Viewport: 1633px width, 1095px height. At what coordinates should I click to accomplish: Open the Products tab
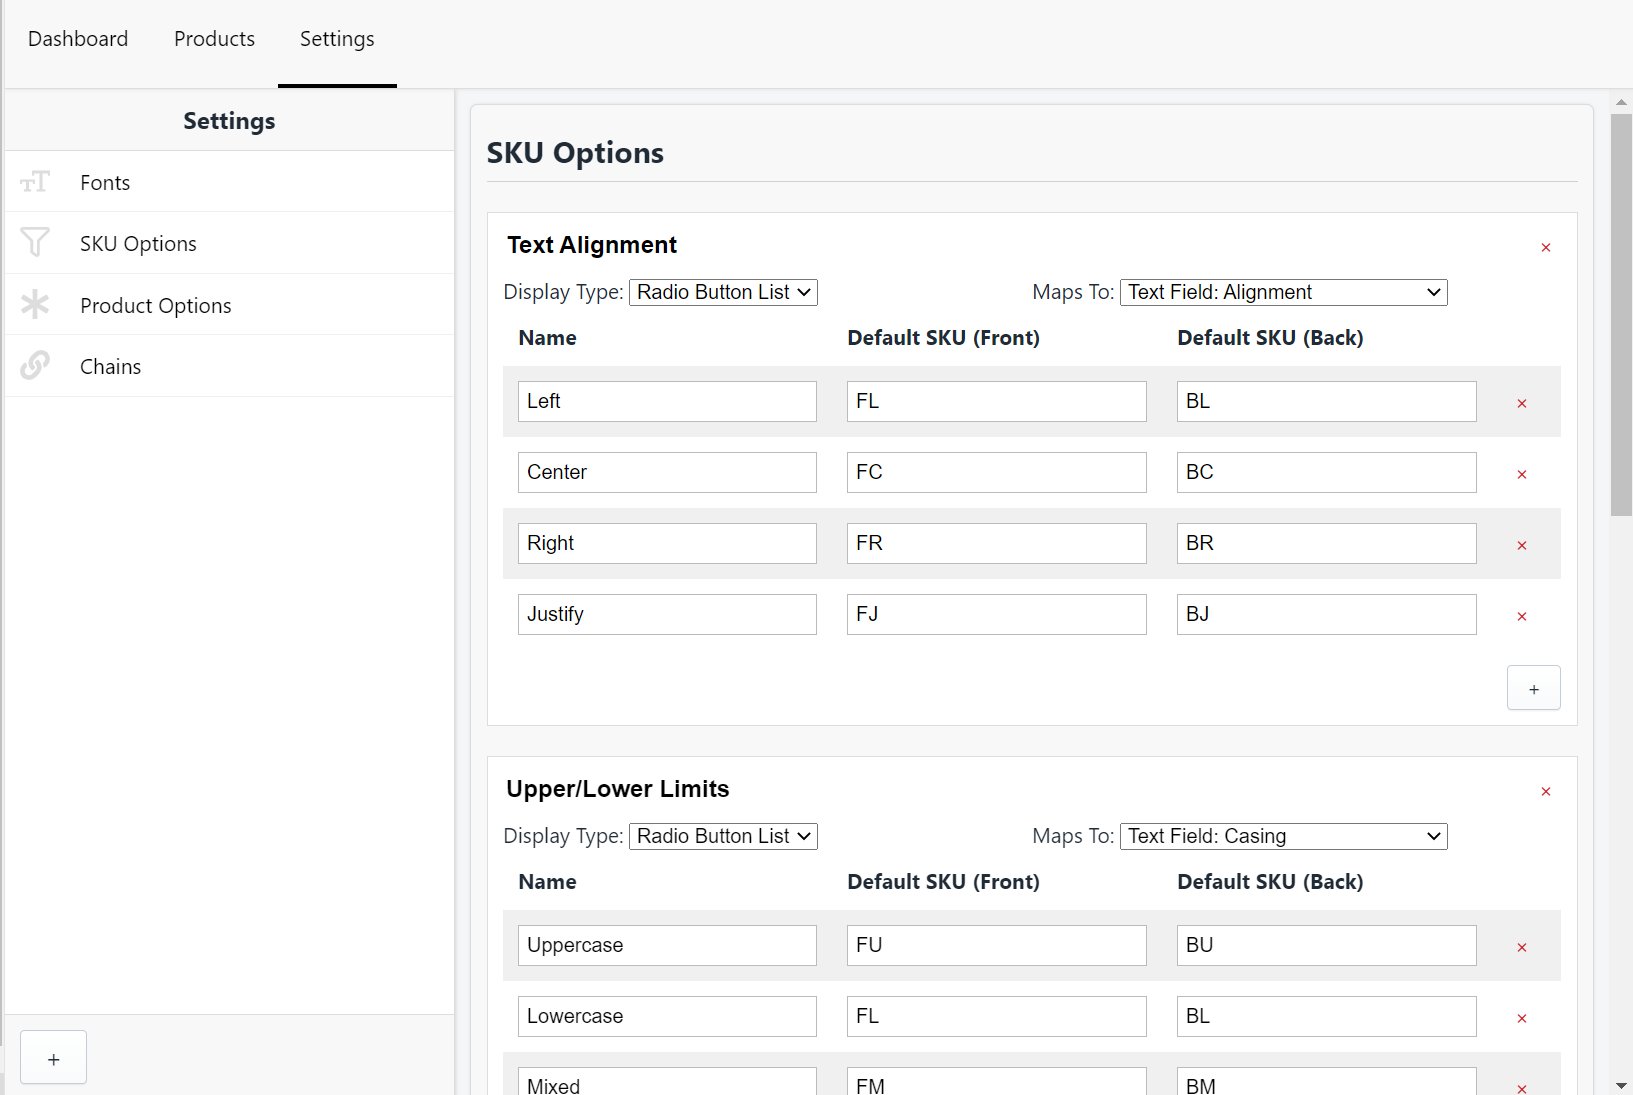tap(214, 39)
